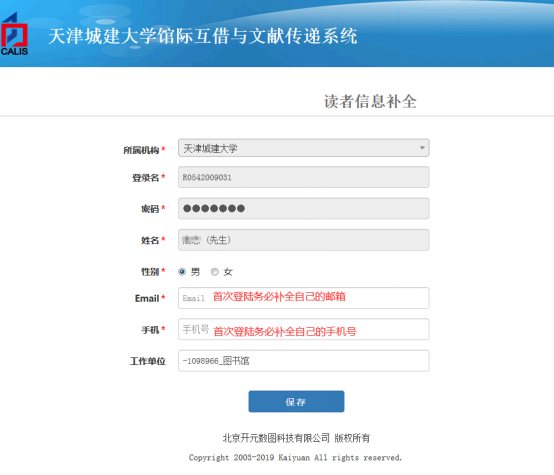Select the 男 gender radio button

(x=182, y=272)
